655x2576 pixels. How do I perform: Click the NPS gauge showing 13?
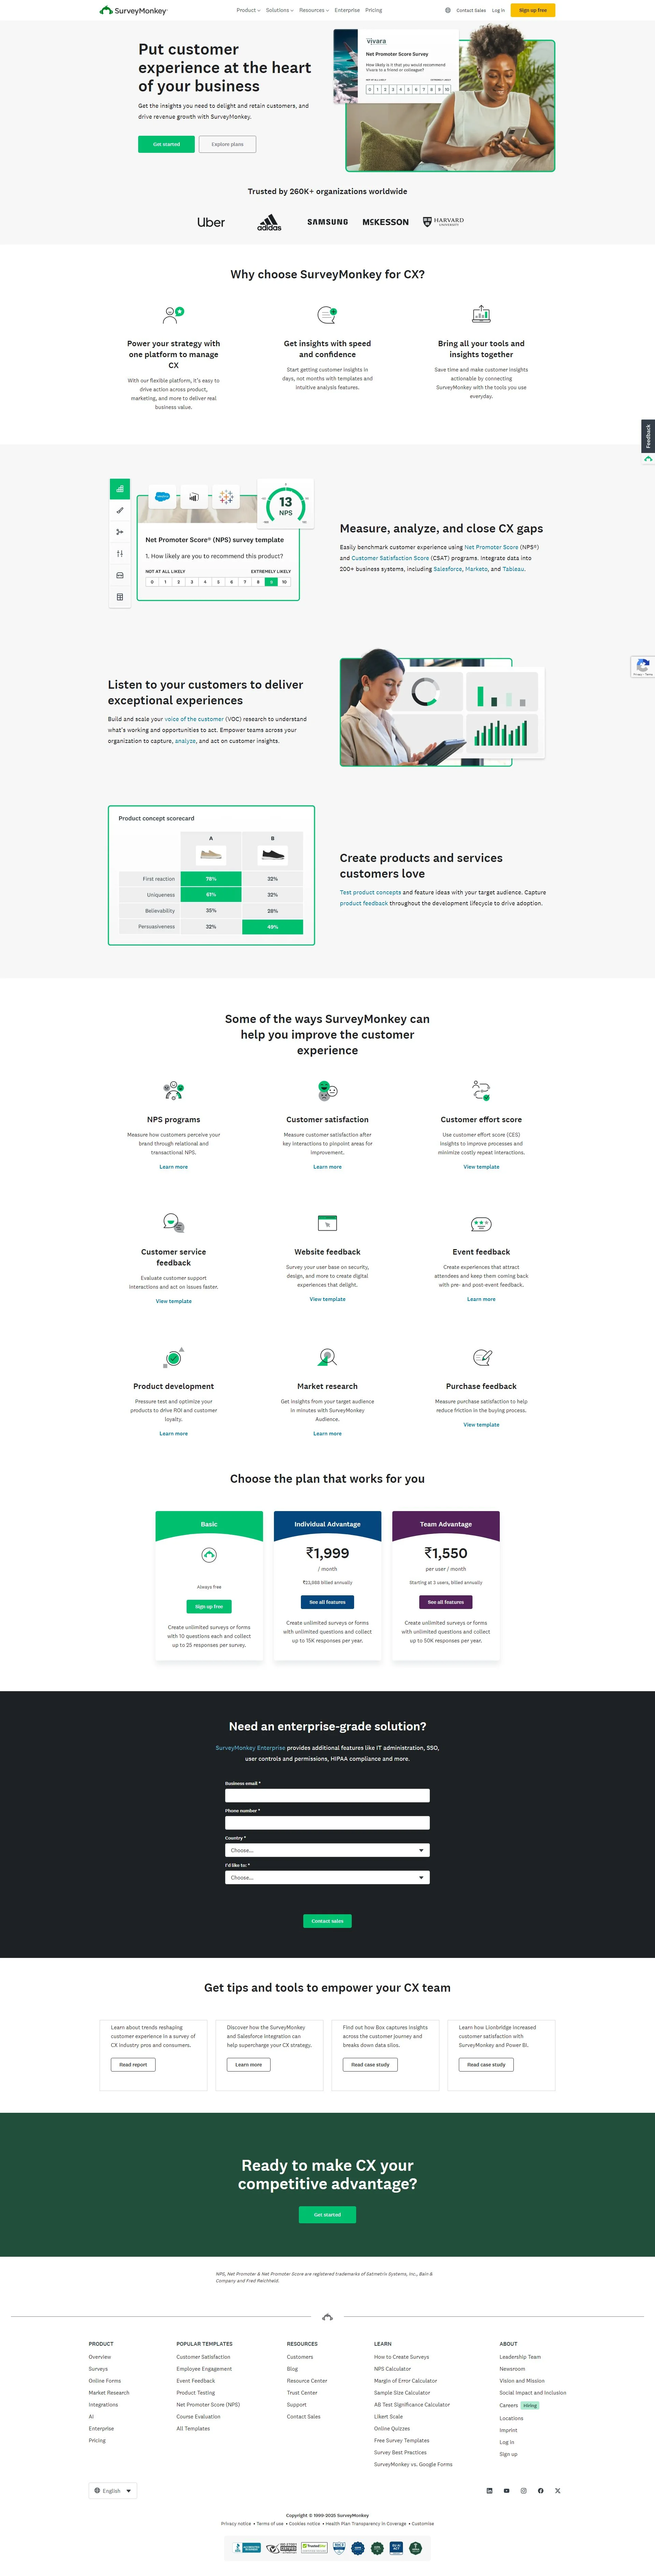286,504
